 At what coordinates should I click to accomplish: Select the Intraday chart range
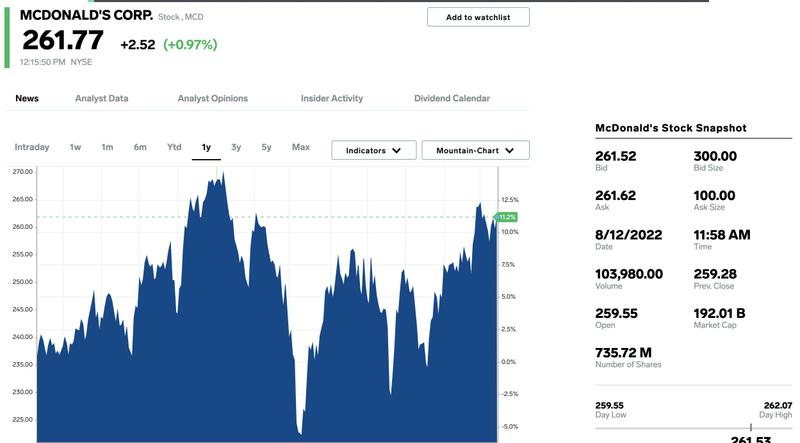click(32, 147)
